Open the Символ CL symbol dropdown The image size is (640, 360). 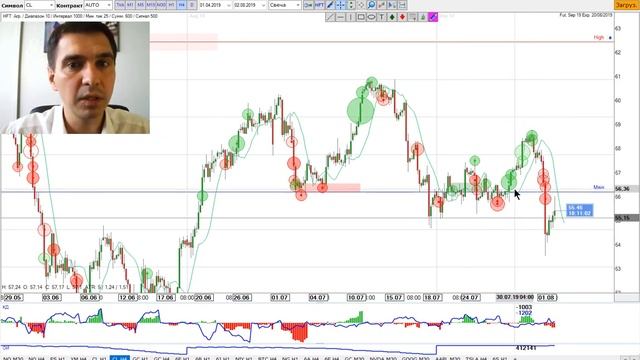click(39, 5)
